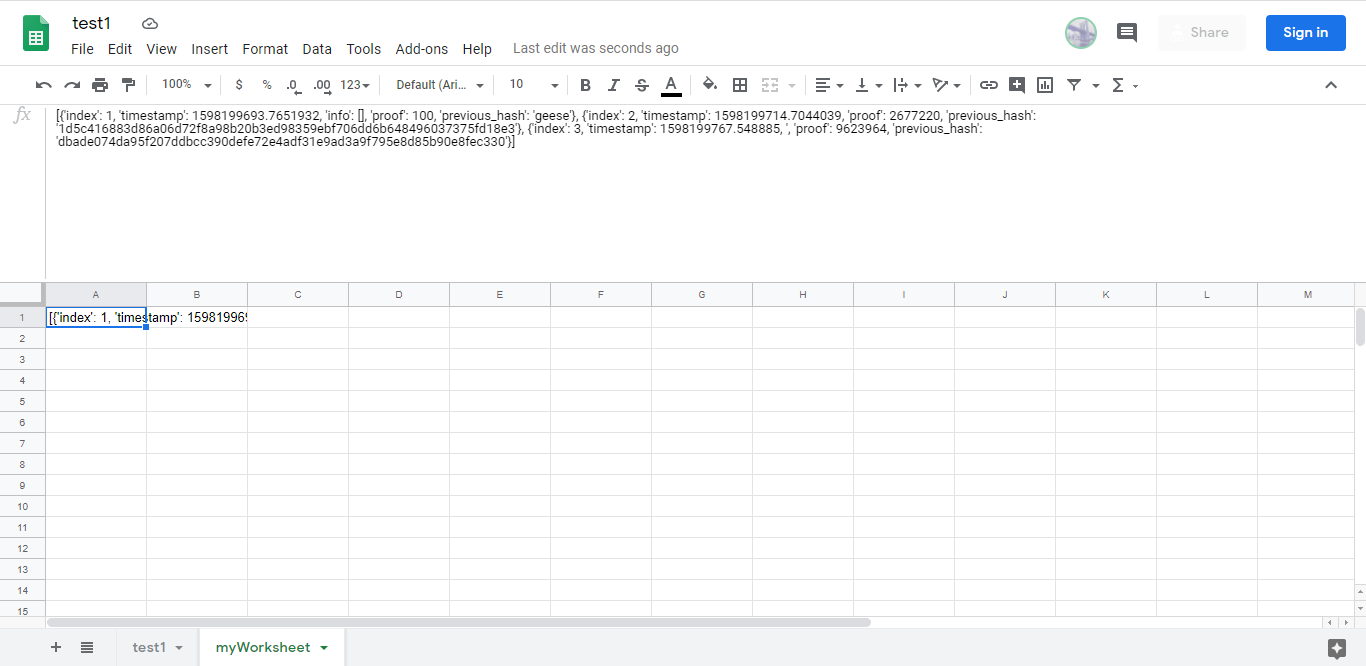Click the Share button
Viewport: 1366px width, 666px height.
(x=1202, y=33)
